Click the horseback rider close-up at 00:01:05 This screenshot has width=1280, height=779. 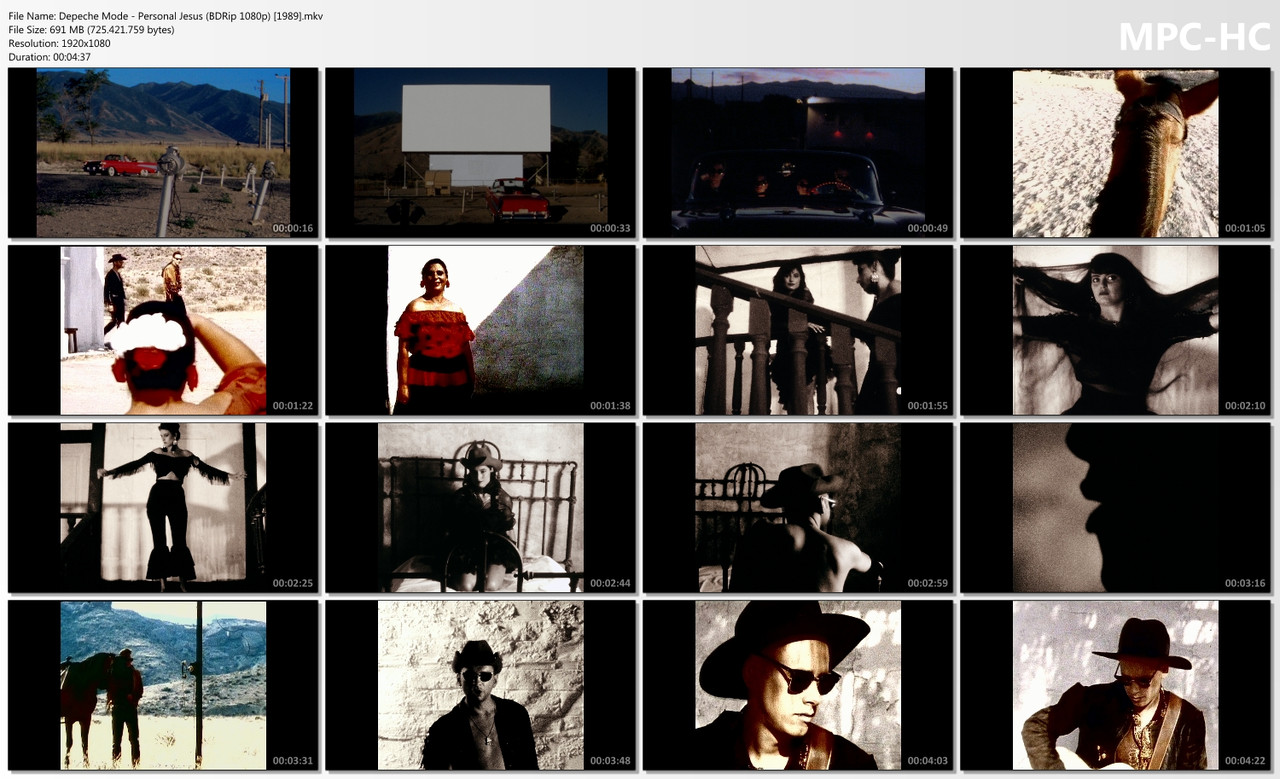click(x=1115, y=152)
